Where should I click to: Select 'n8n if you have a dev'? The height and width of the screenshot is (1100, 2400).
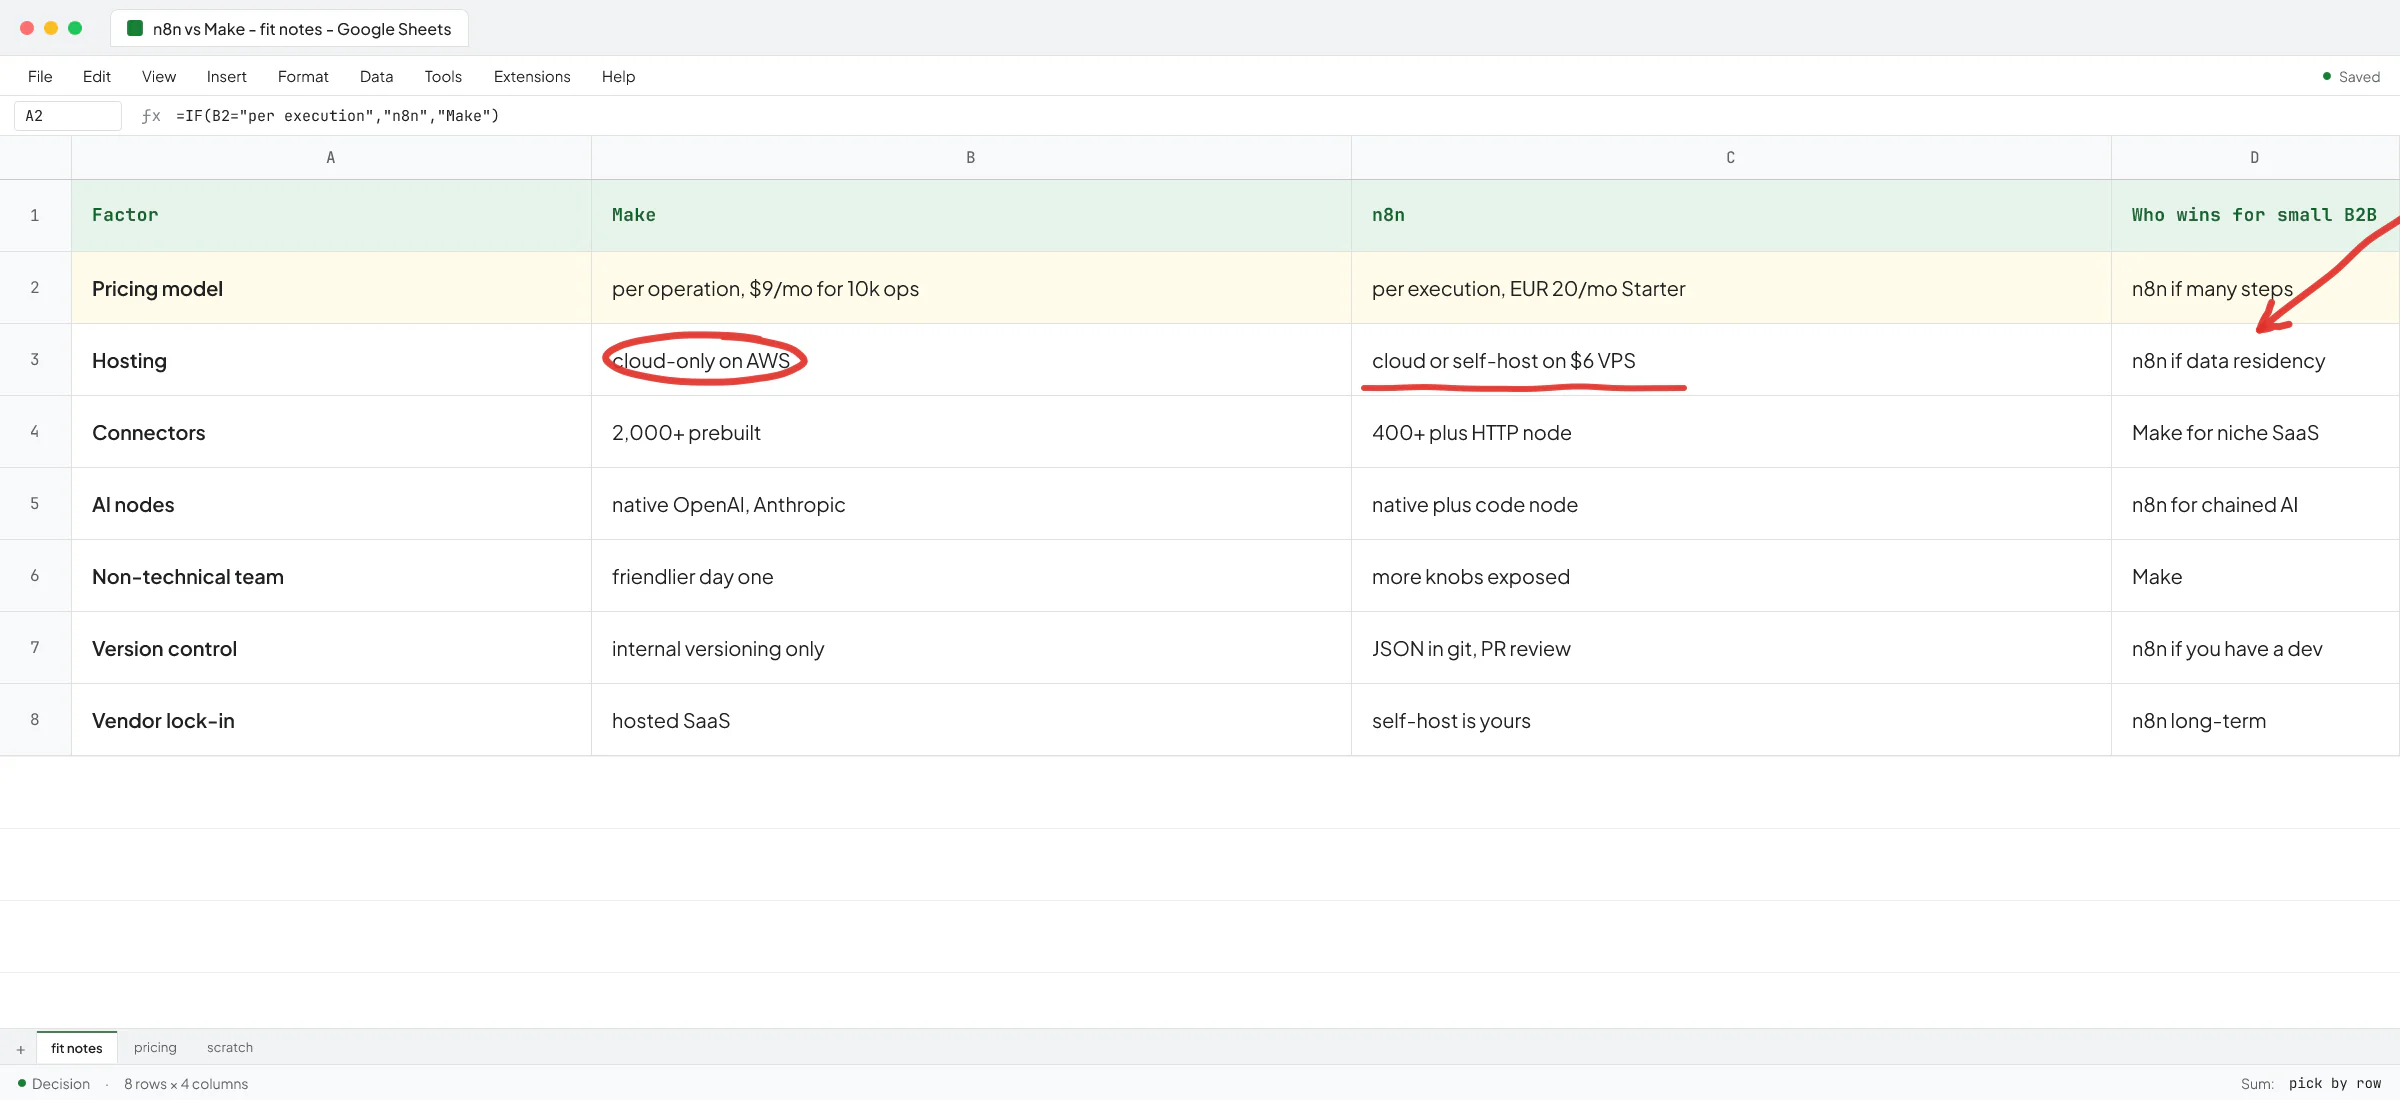coord(2255,648)
